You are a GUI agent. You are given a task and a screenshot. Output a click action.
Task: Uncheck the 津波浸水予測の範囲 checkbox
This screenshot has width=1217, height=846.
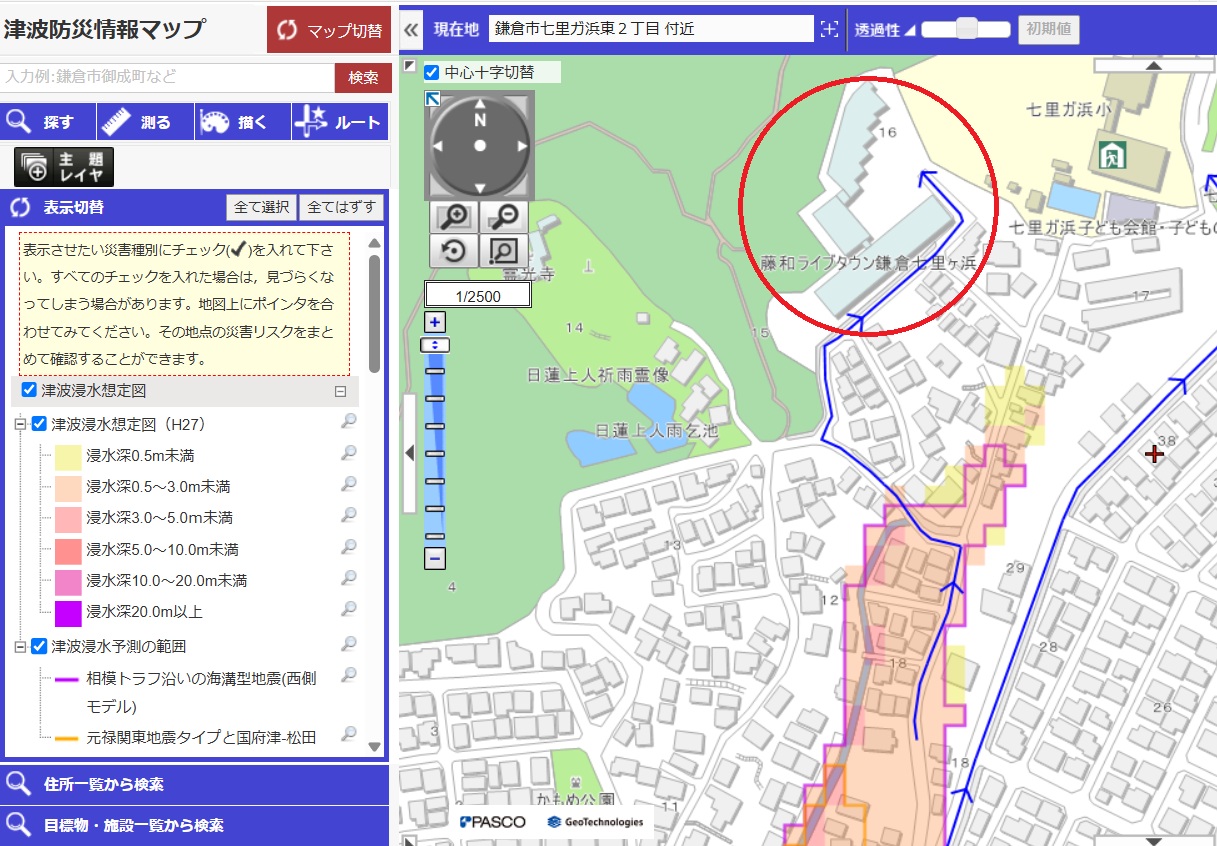[x=40, y=646]
